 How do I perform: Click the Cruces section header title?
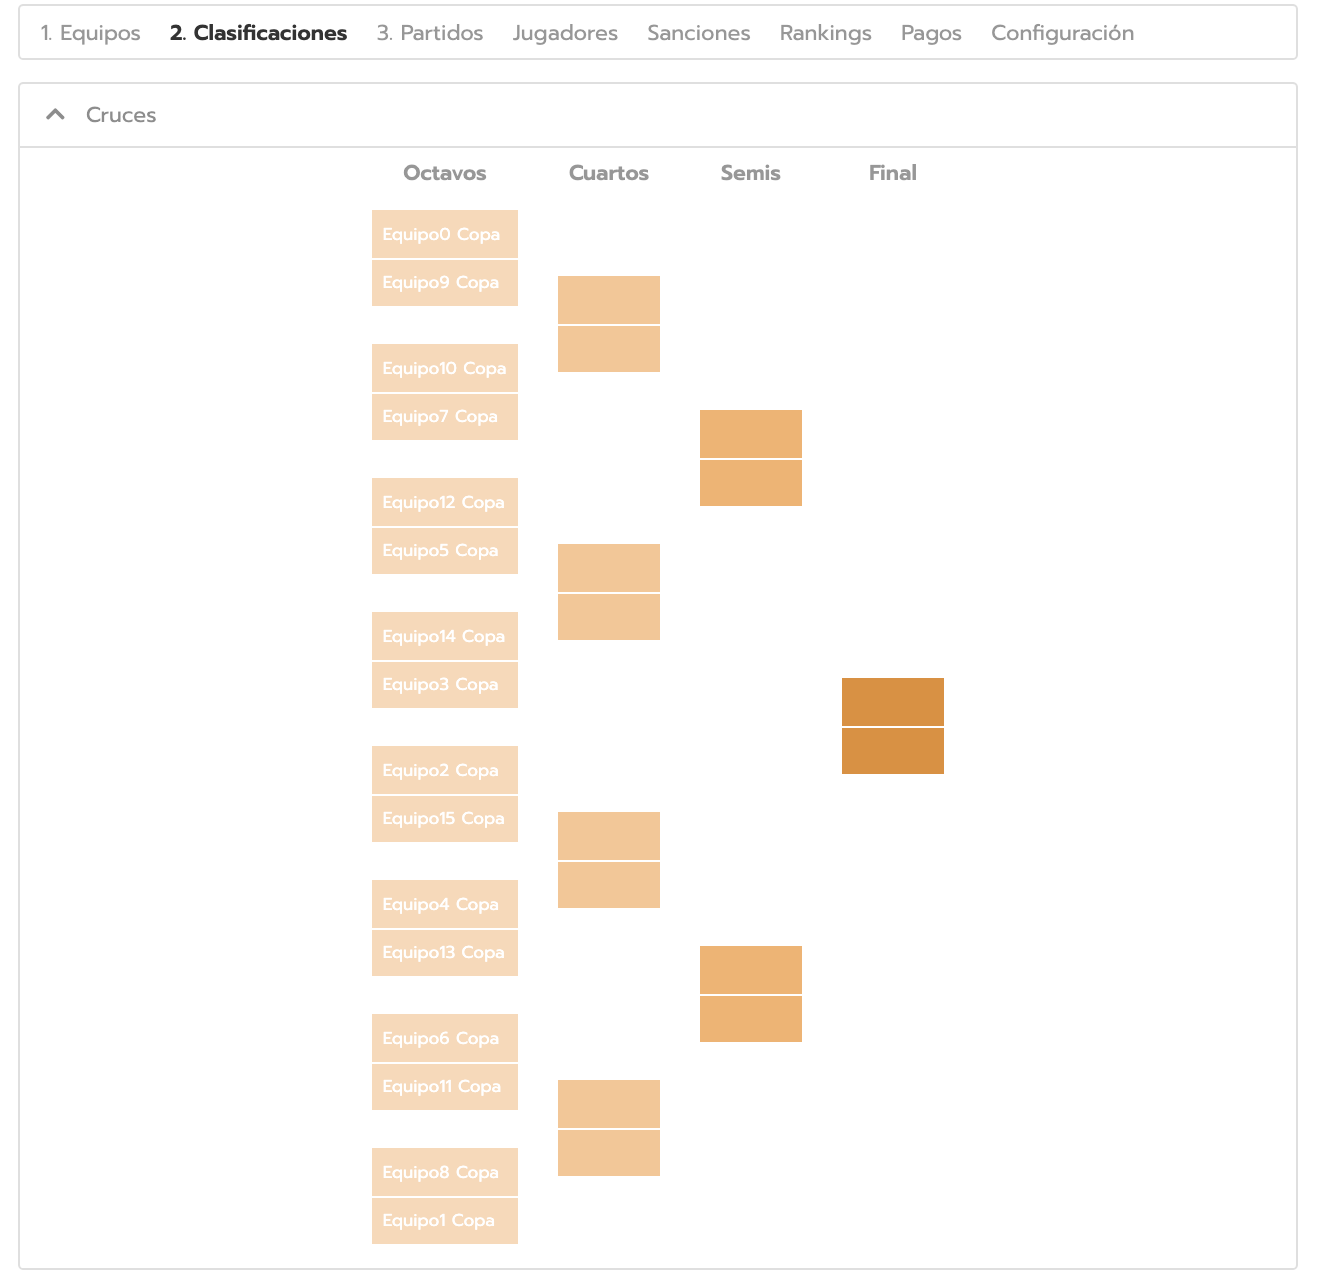point(121,115)
